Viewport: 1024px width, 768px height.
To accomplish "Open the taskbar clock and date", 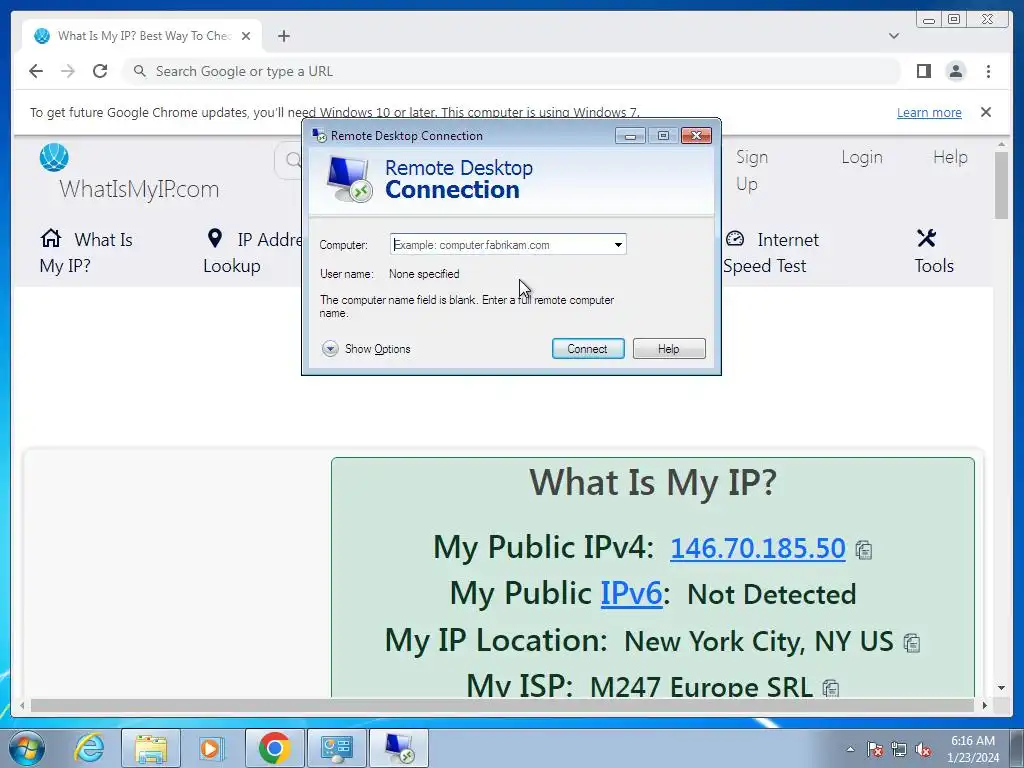I will (x=973, y=749).
